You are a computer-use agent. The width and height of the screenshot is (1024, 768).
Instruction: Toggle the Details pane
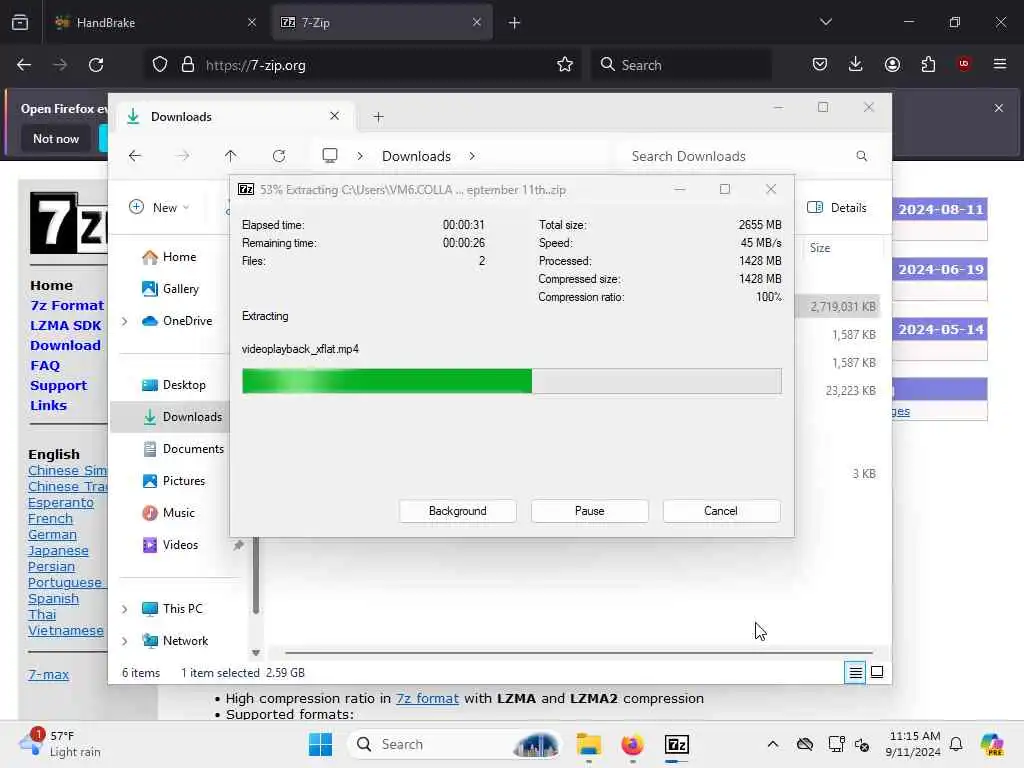[x=837, y=208]
